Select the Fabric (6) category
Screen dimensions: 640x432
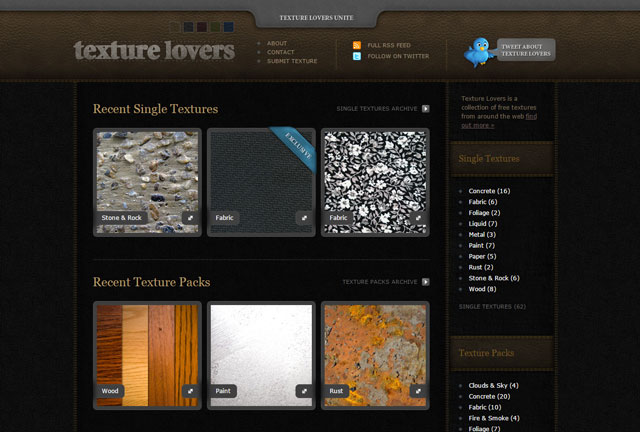(482, 202)
